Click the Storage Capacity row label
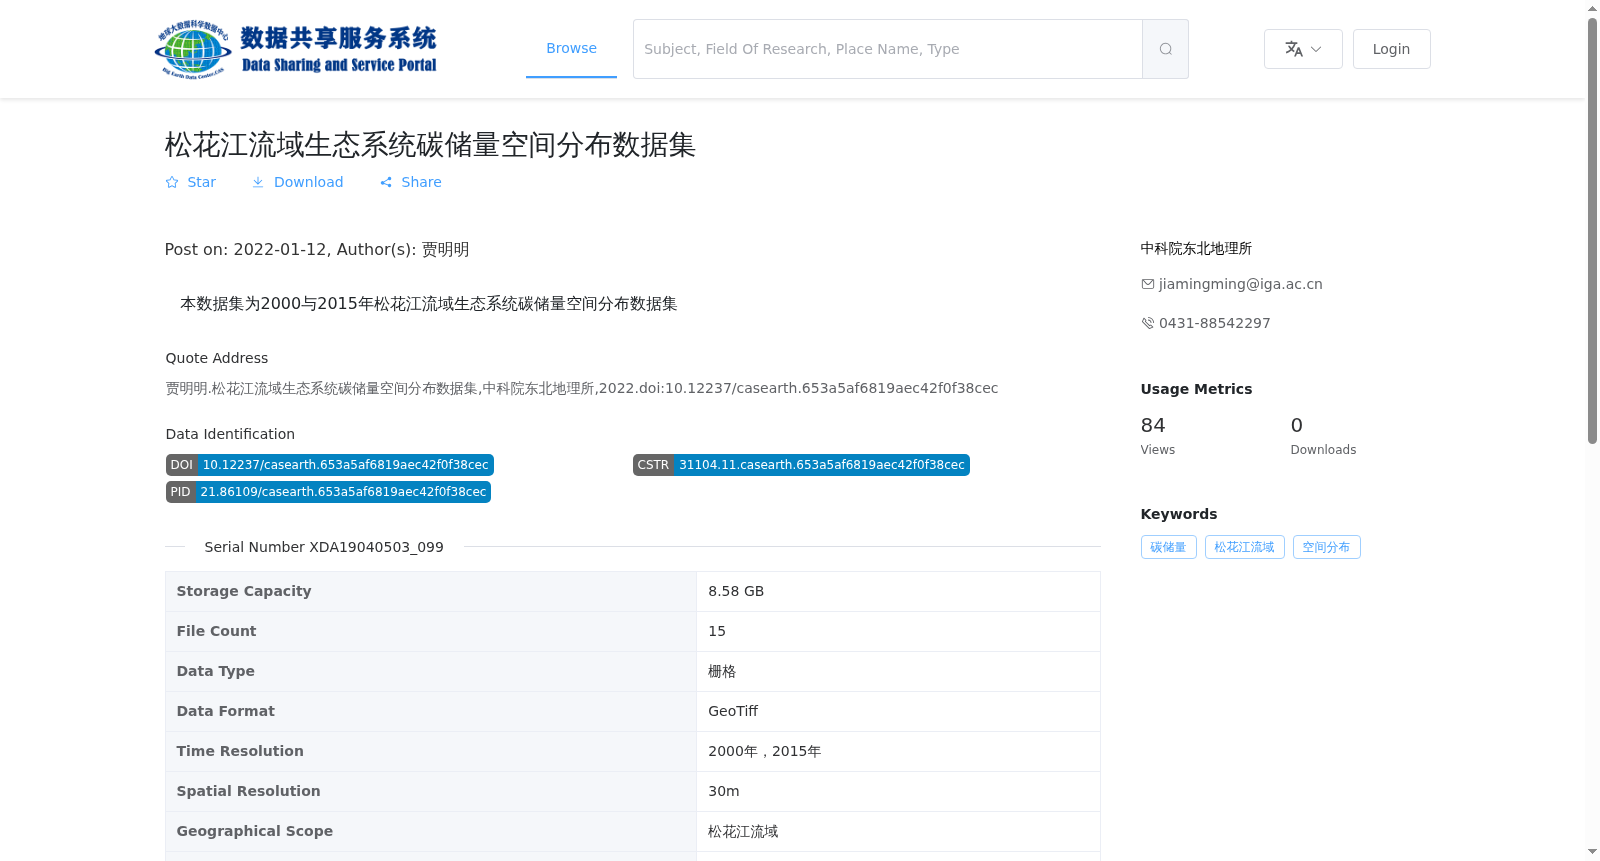This screenshot has height=861, width=1600. (x=244, y=591)
